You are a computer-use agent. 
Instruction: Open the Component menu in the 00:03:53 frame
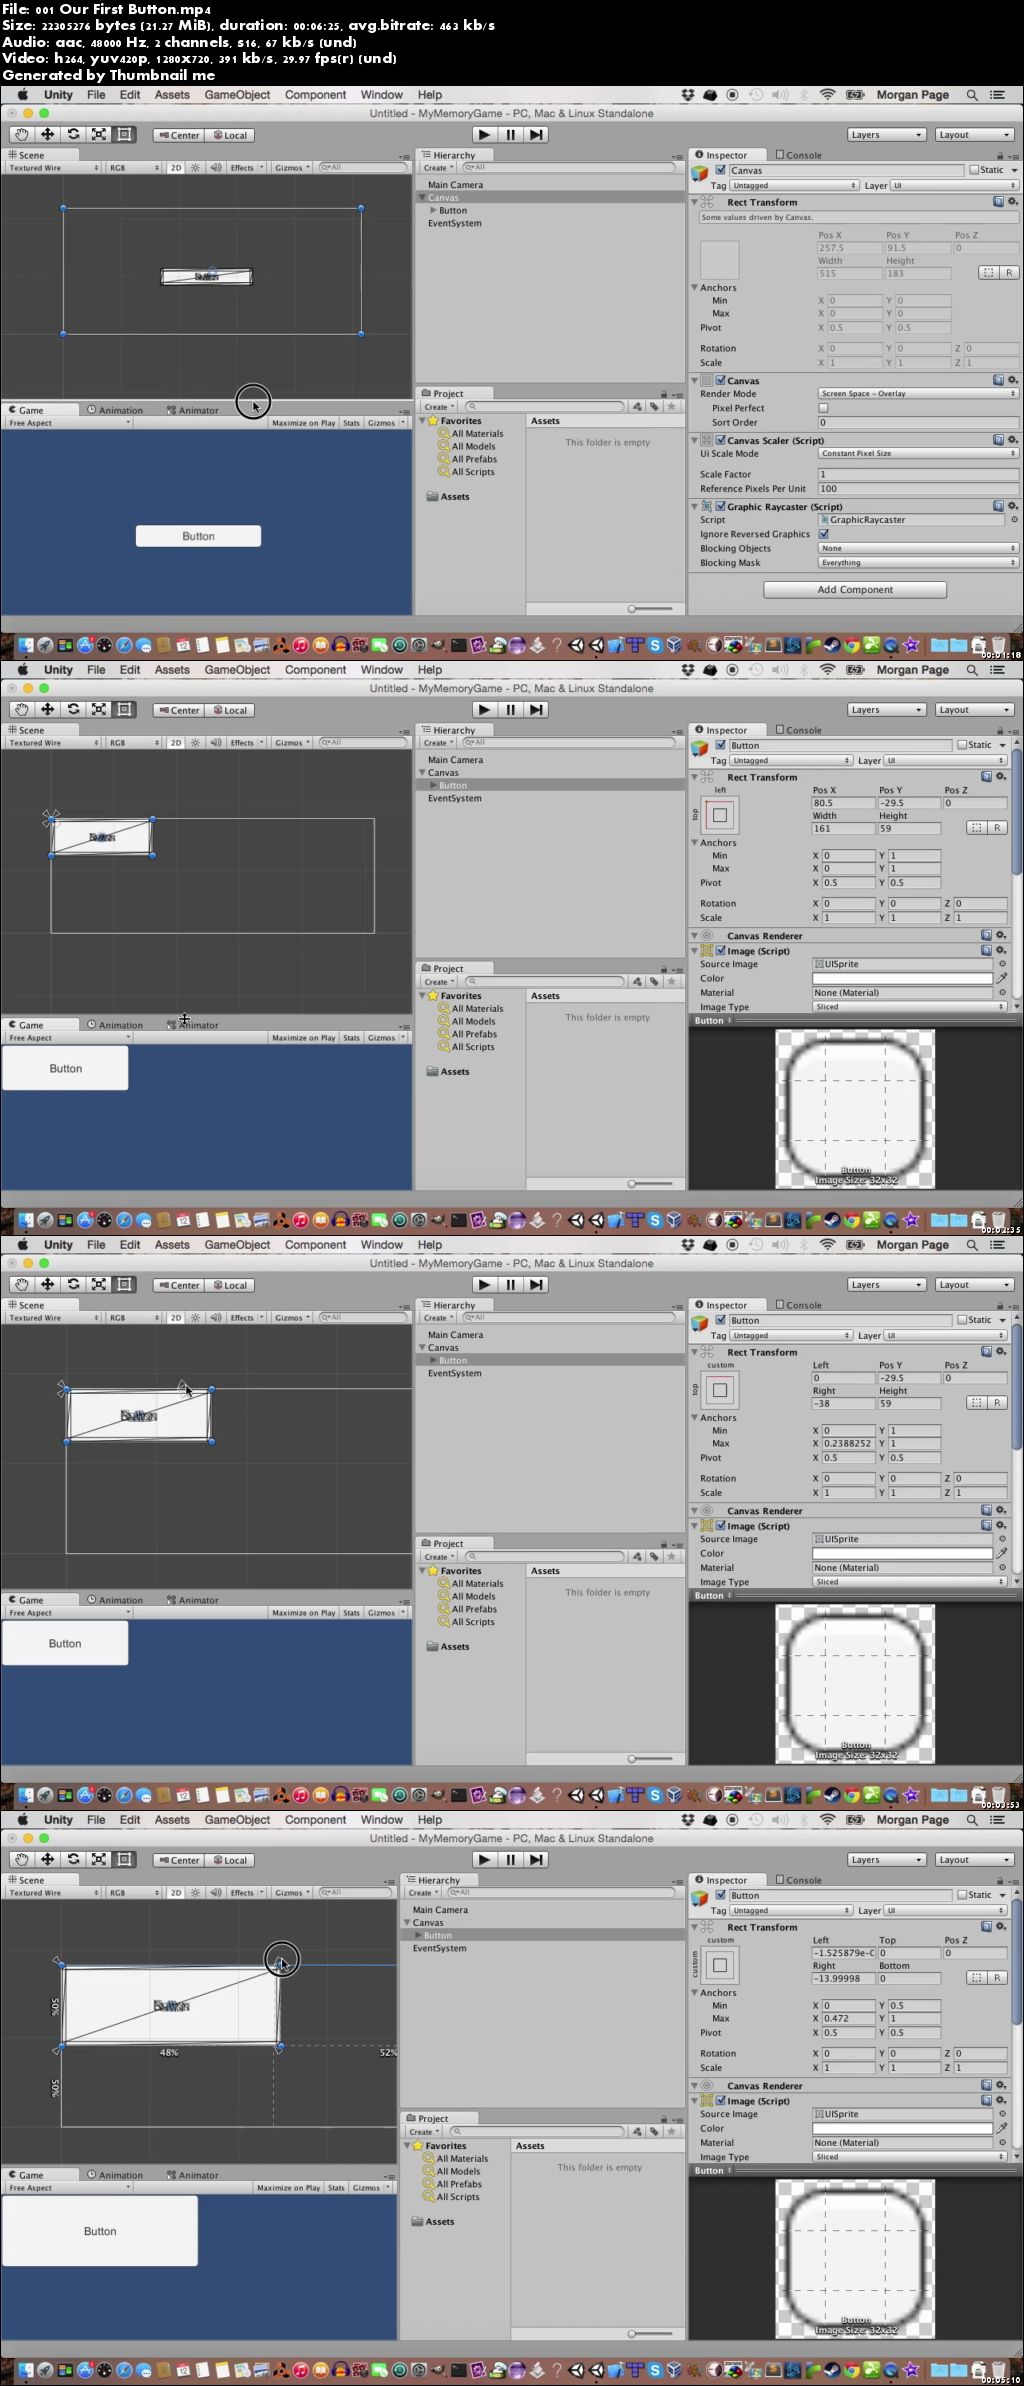[315, 1245]
